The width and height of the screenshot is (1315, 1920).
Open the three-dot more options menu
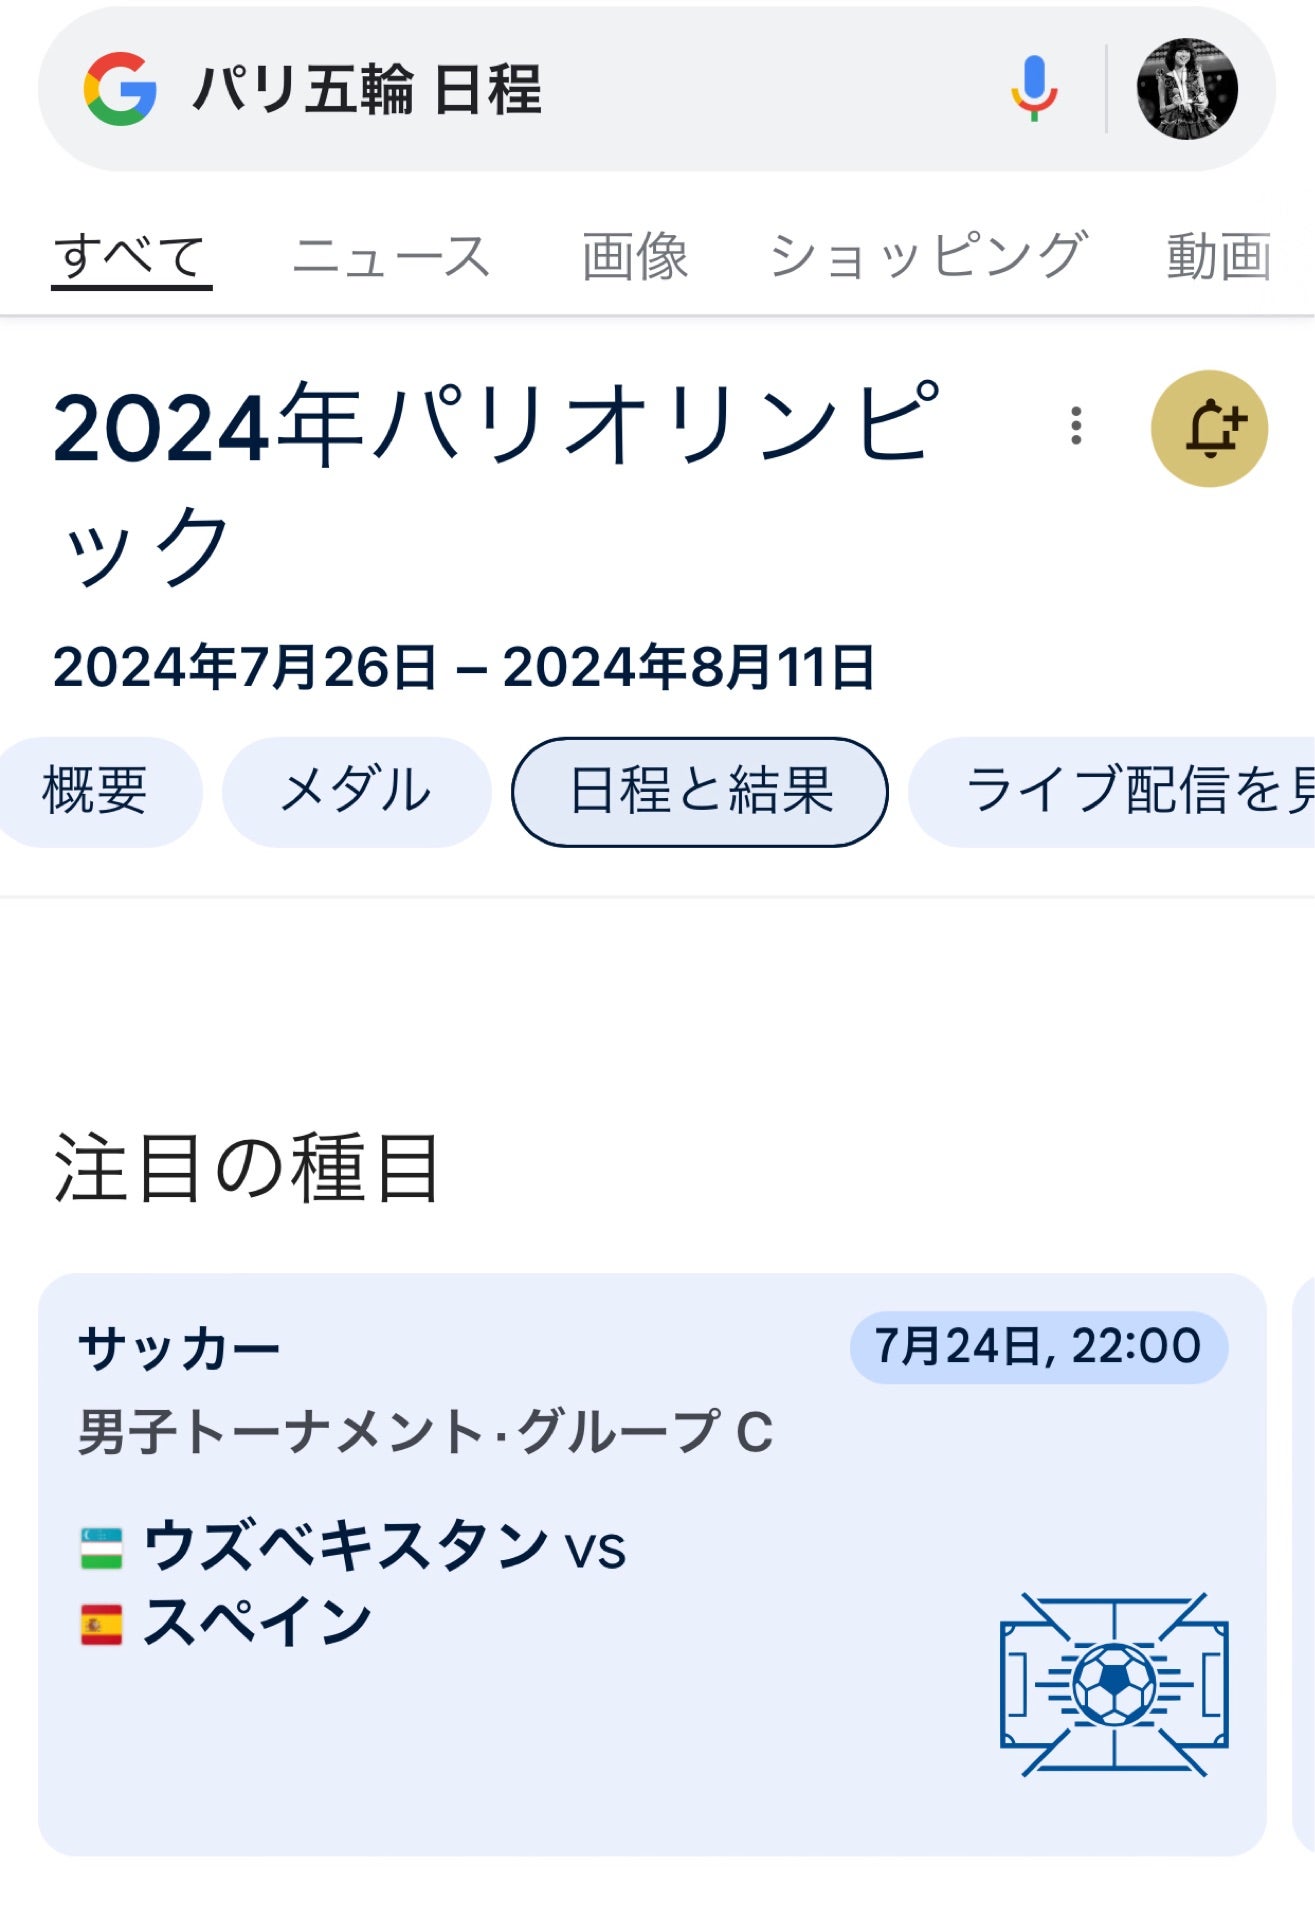click(x=1076, y=426)
